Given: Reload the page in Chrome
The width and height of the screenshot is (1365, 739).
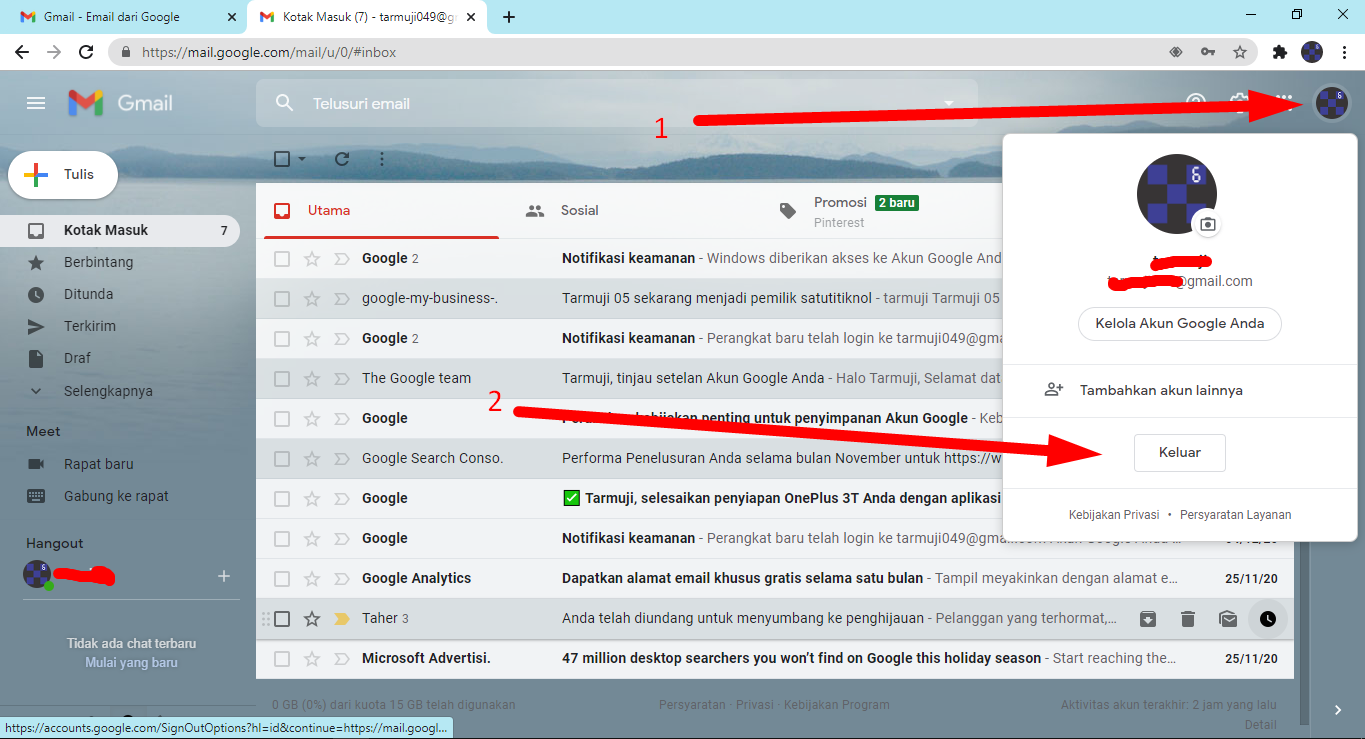Looking at the screenshot, I should (x=87, y=52).
